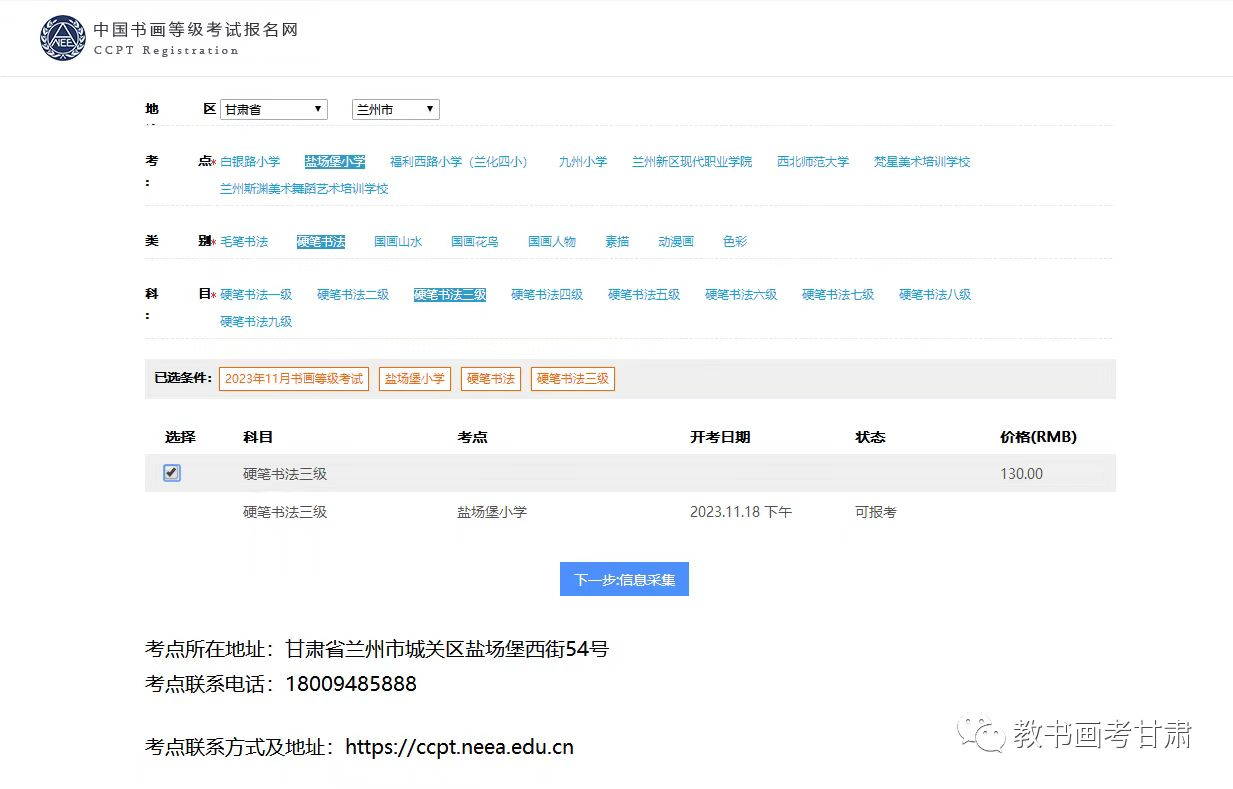Click the WeChat logo in the watermark
The width and height of the screenshot is (1233, 789).
coord(979,734)
